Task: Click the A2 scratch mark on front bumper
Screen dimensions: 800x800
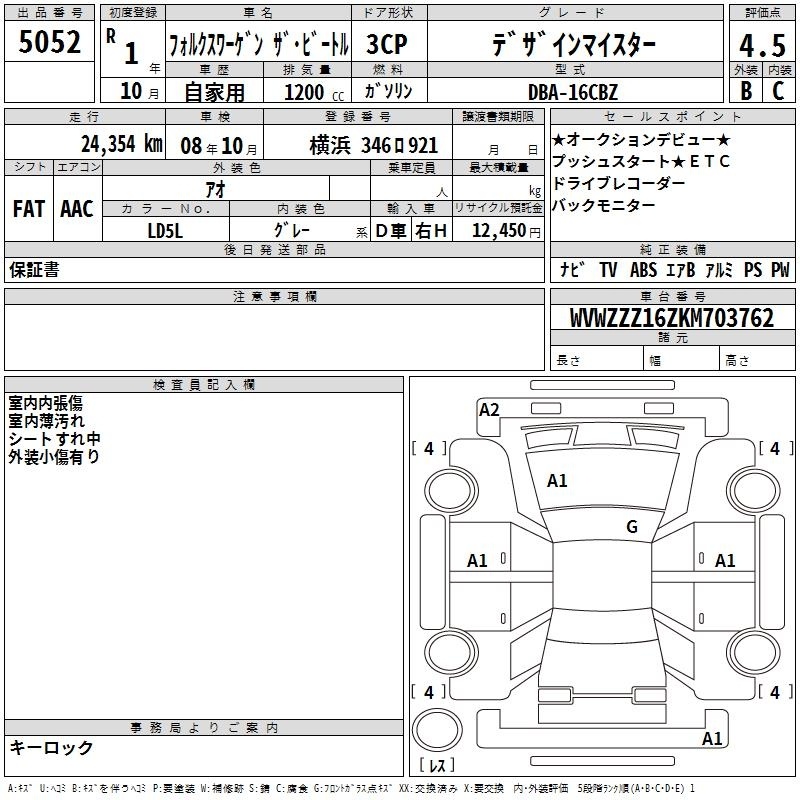Action: (489, 409)
